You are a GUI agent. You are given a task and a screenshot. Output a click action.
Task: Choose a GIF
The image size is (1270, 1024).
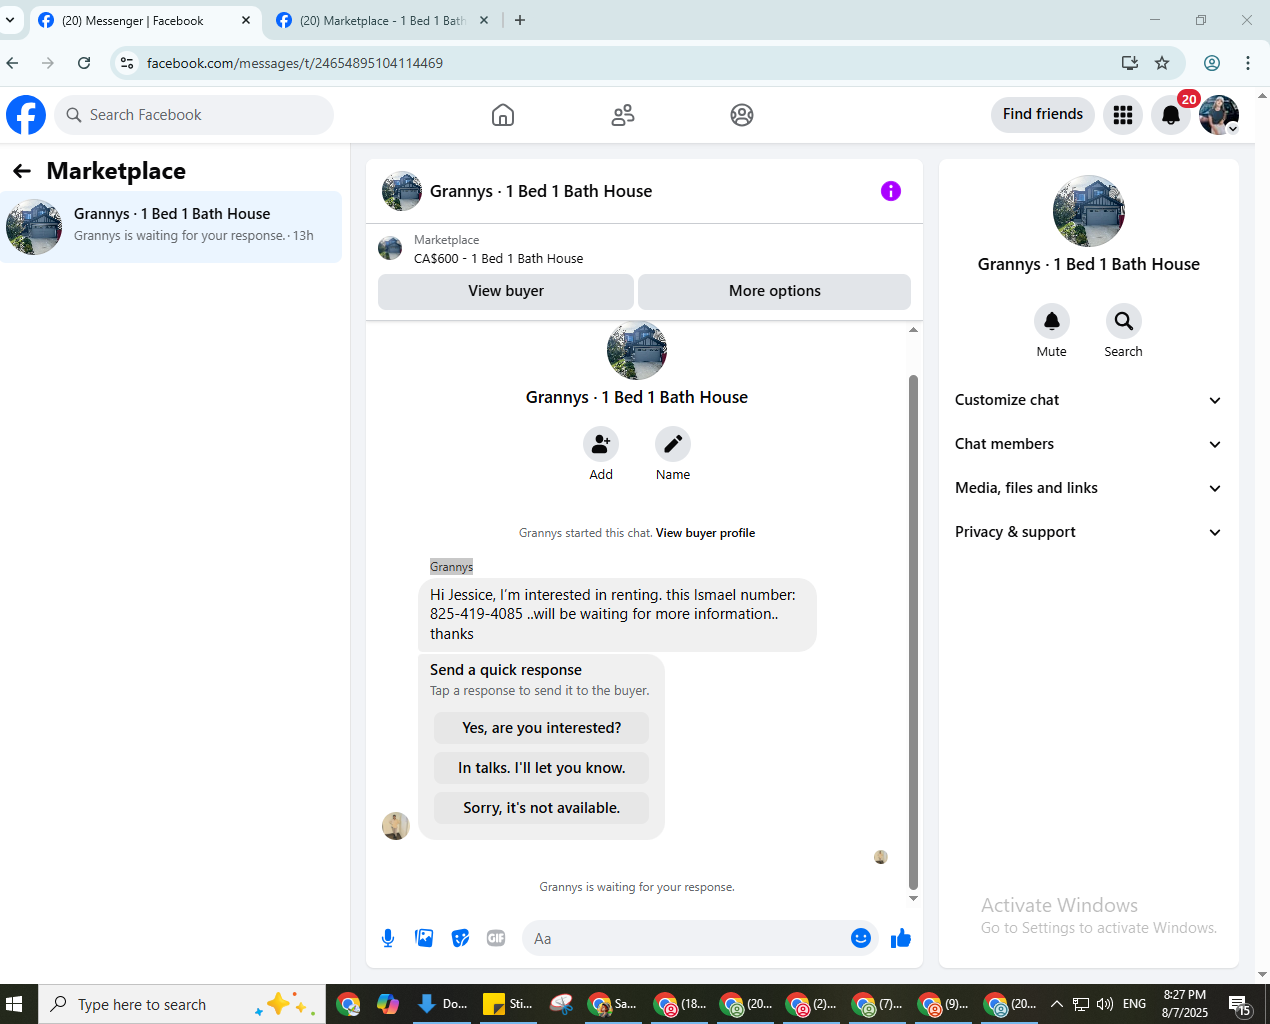(x=496, y=938)
